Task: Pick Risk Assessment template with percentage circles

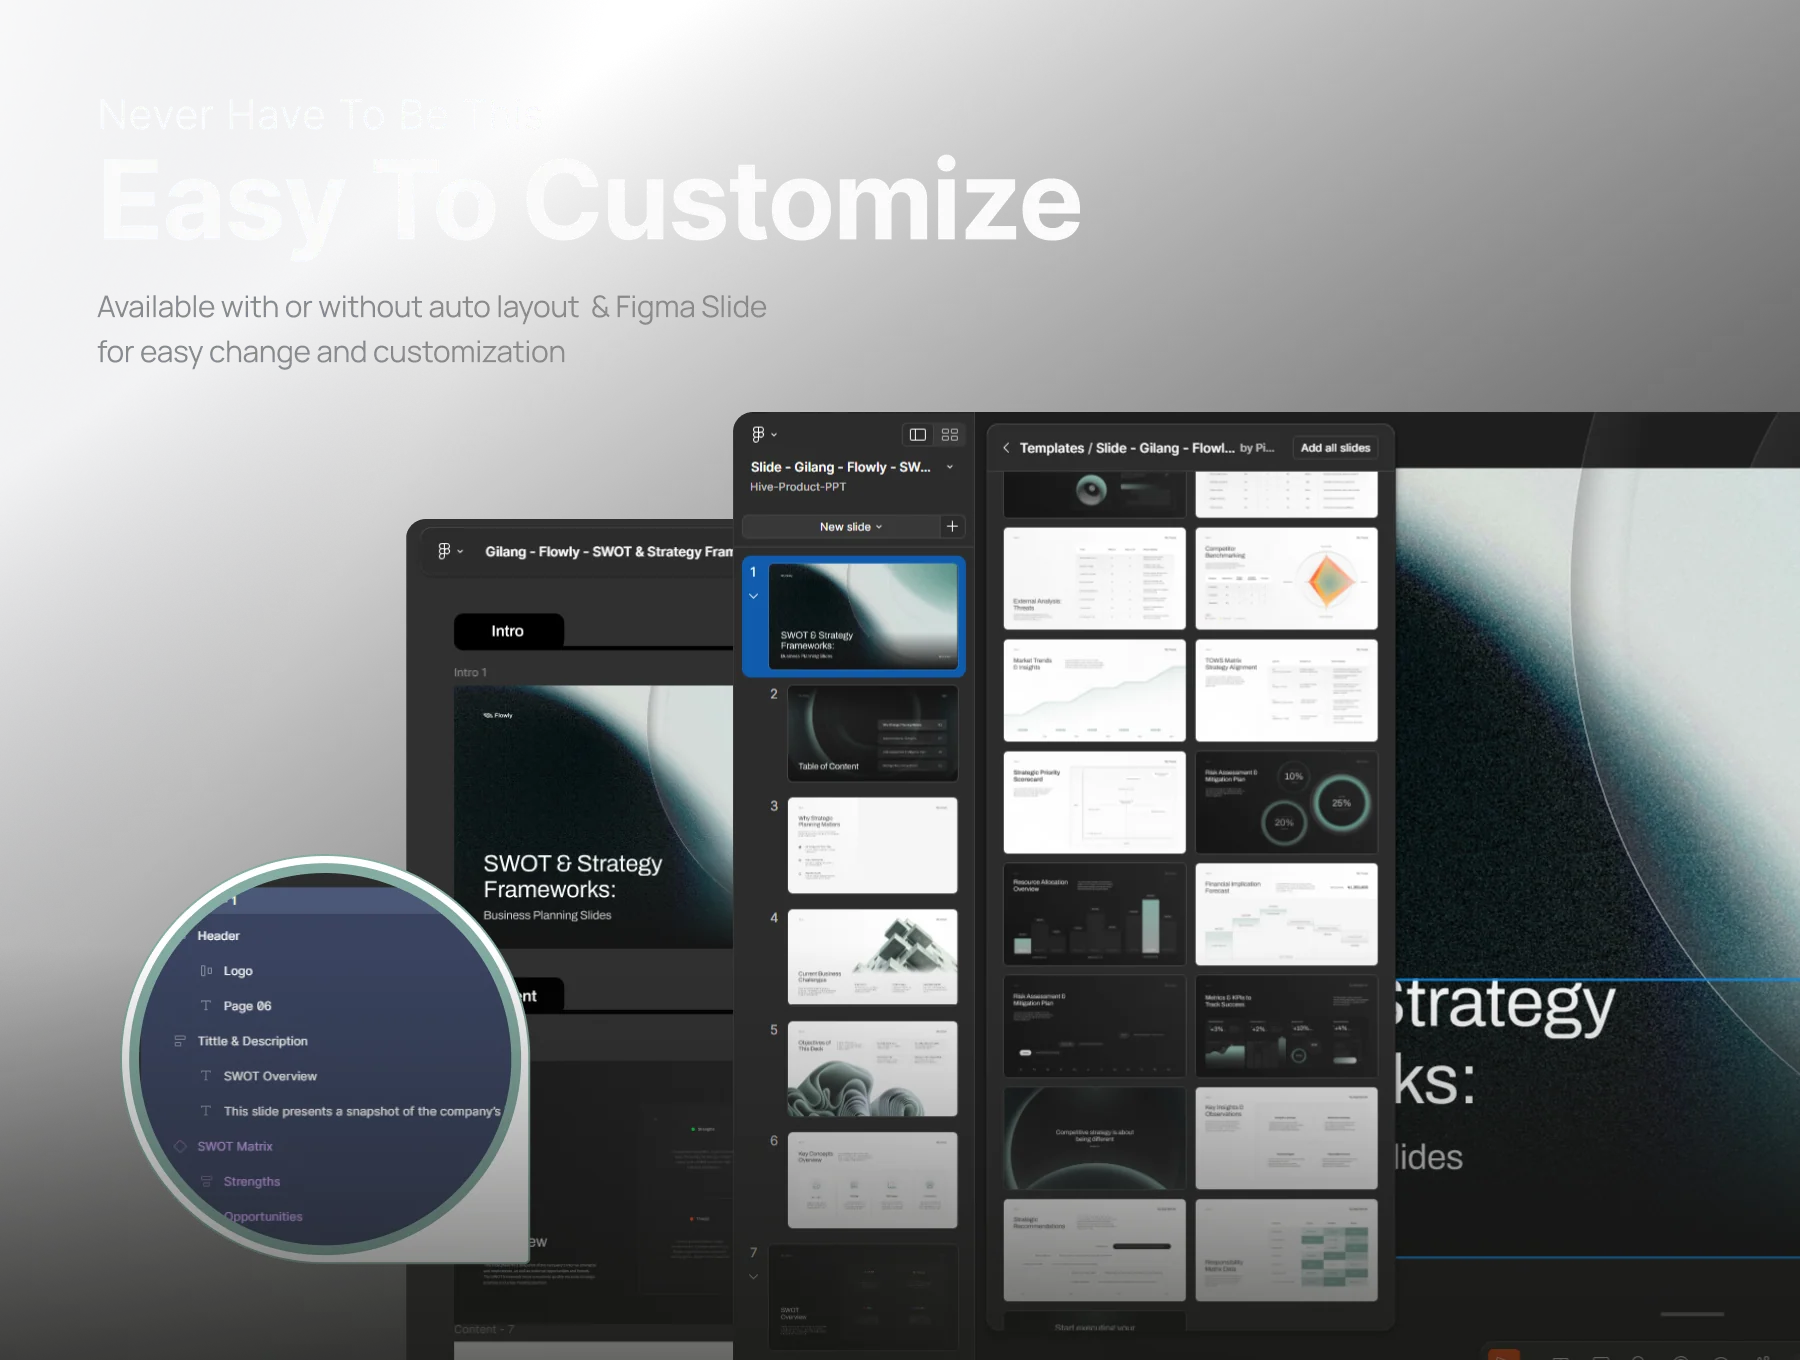Action: coord(1286,802)
